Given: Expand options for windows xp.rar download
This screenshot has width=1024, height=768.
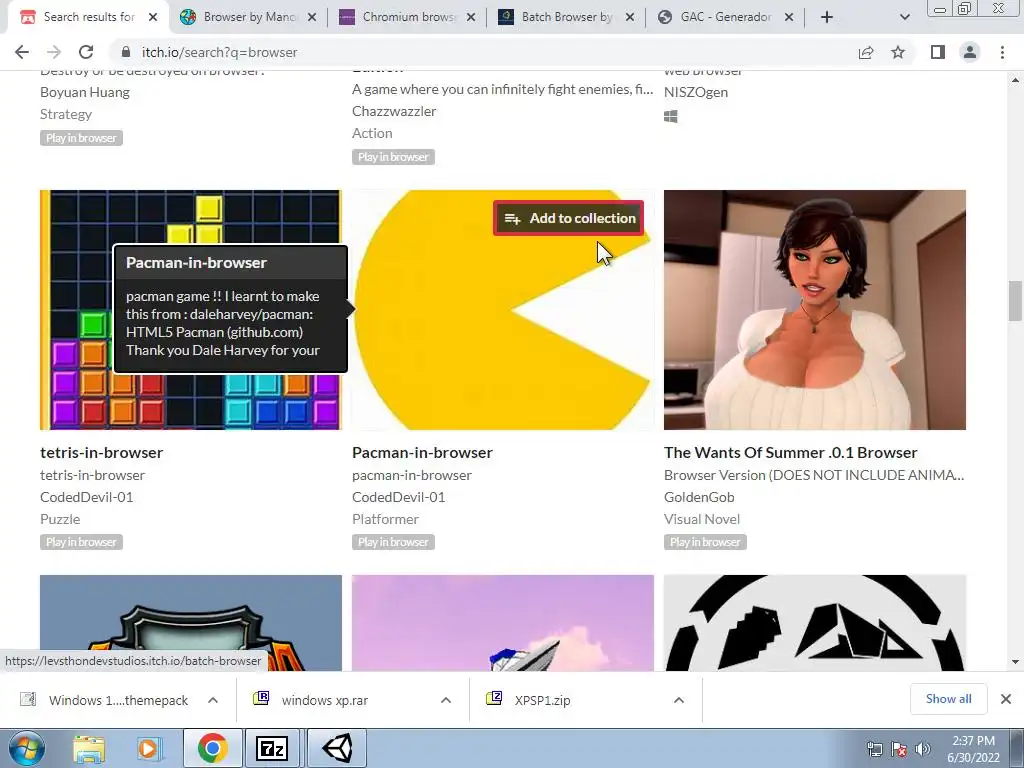Looking at the screenshot, I should click(446, 700).
